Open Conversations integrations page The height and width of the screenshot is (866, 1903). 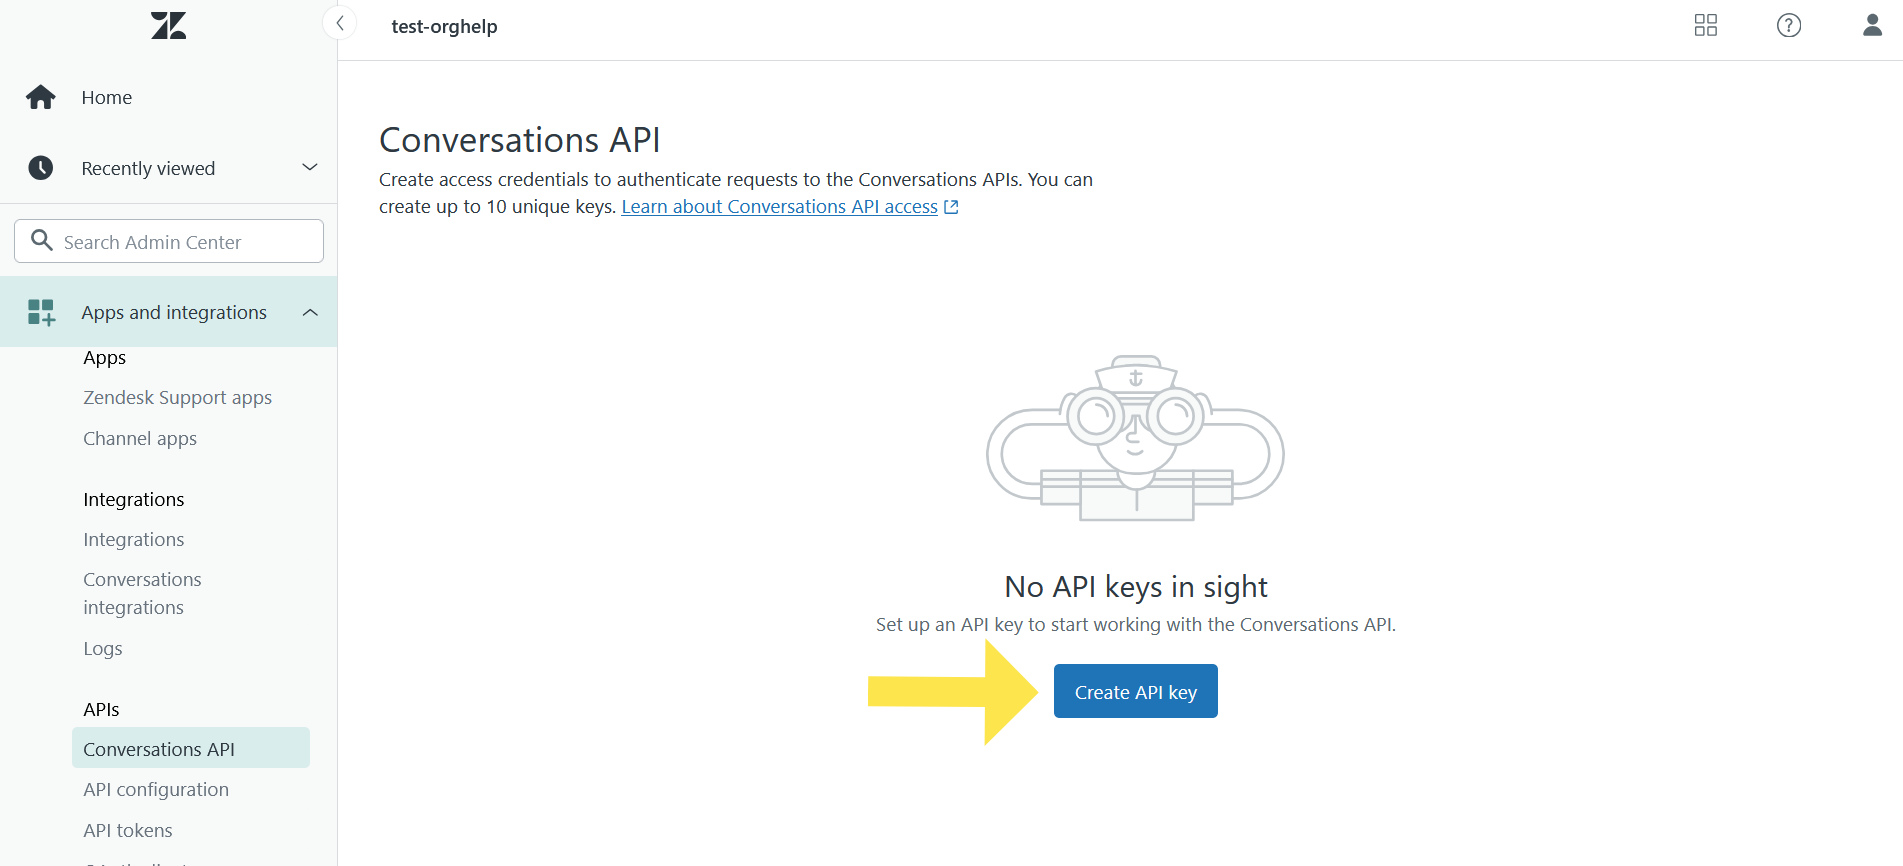click(142, 594)
